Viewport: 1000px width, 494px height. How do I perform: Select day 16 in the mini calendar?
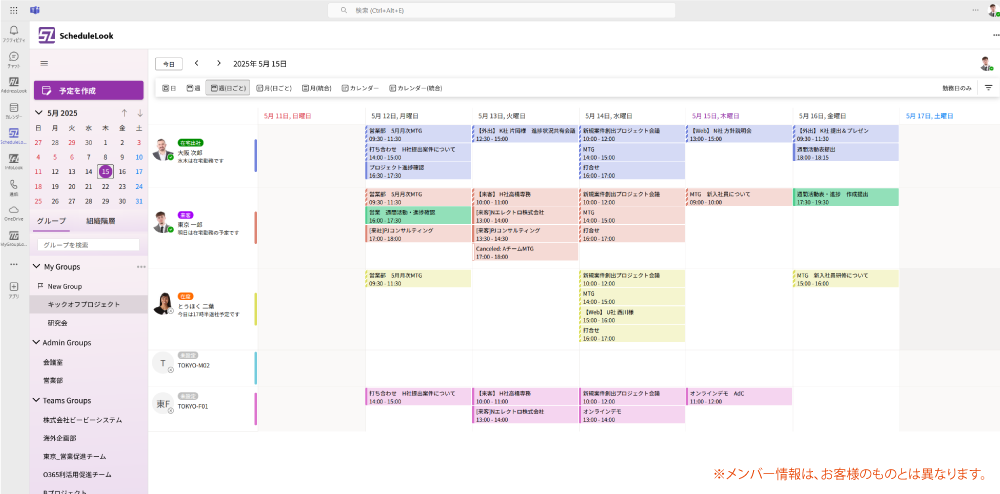122,171
